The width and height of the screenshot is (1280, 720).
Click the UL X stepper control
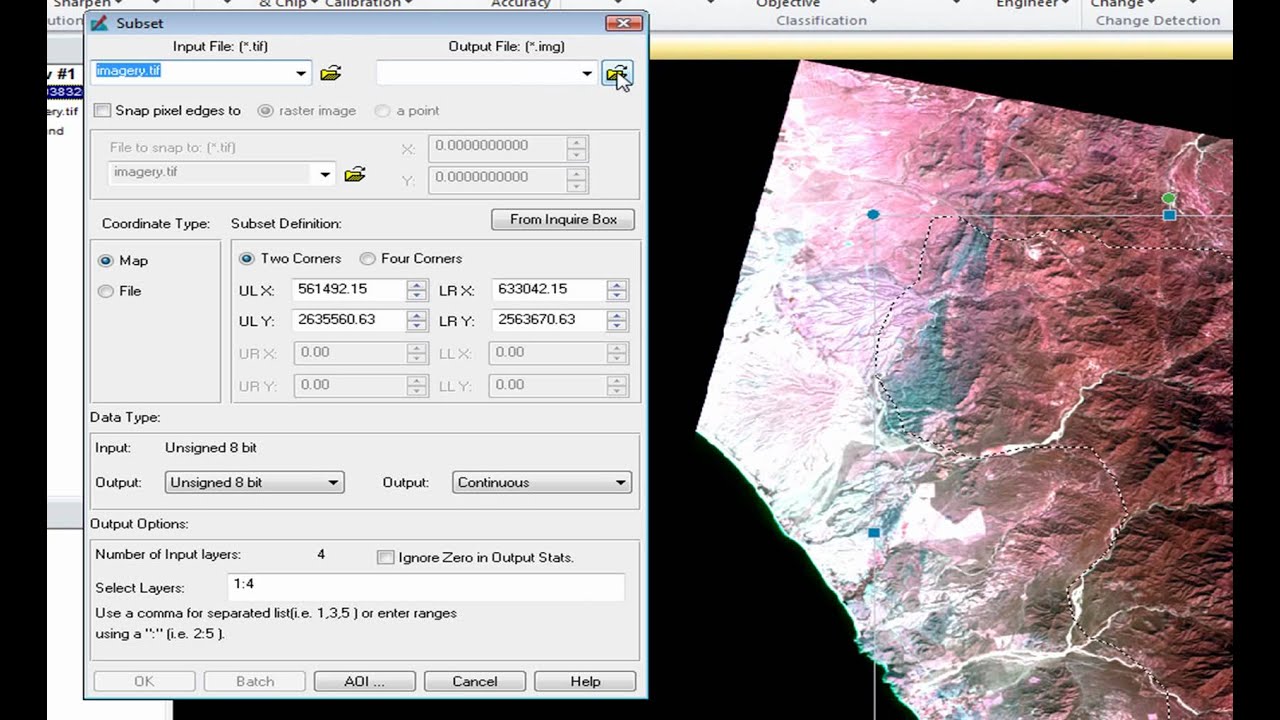tap(417, 290)
